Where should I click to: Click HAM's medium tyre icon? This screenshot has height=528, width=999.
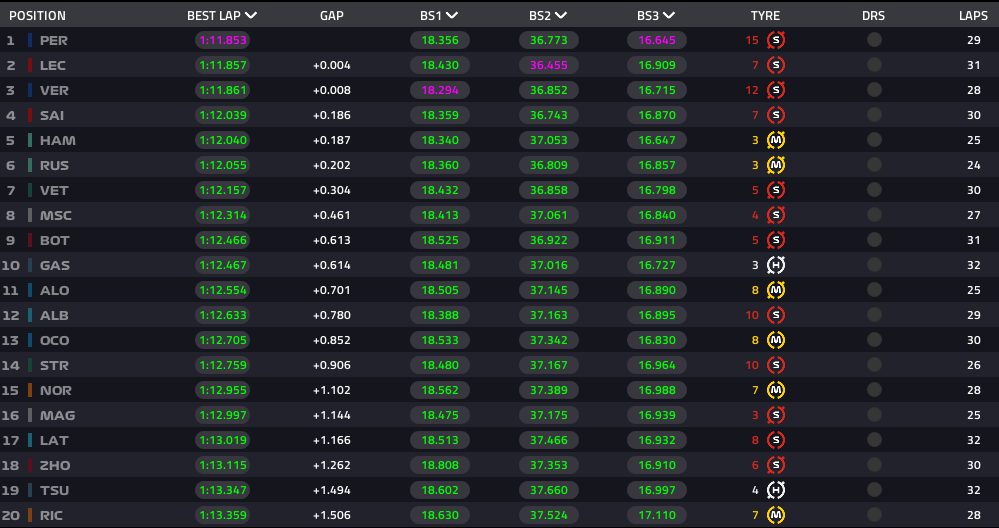tap(775, 140)
